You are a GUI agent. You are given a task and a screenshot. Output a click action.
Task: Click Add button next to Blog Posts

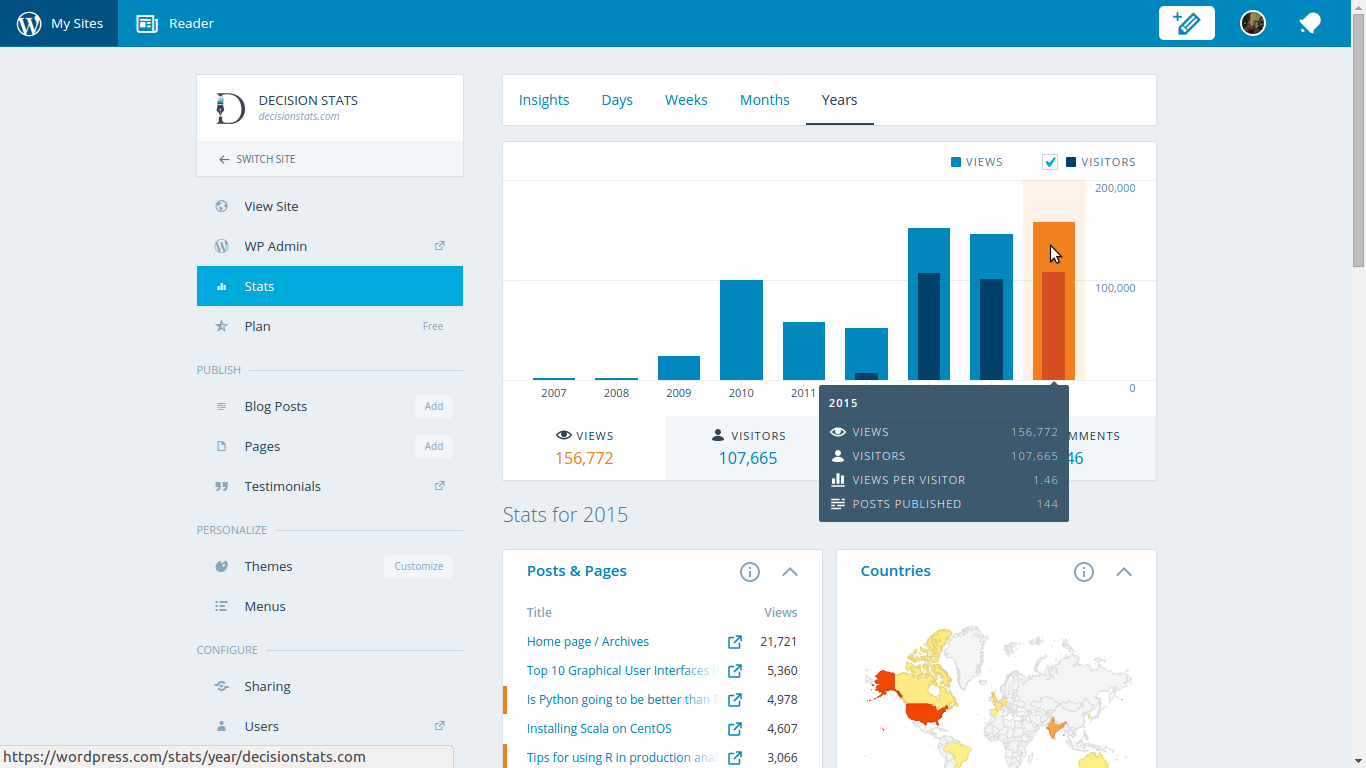click(x=433, y=406)
